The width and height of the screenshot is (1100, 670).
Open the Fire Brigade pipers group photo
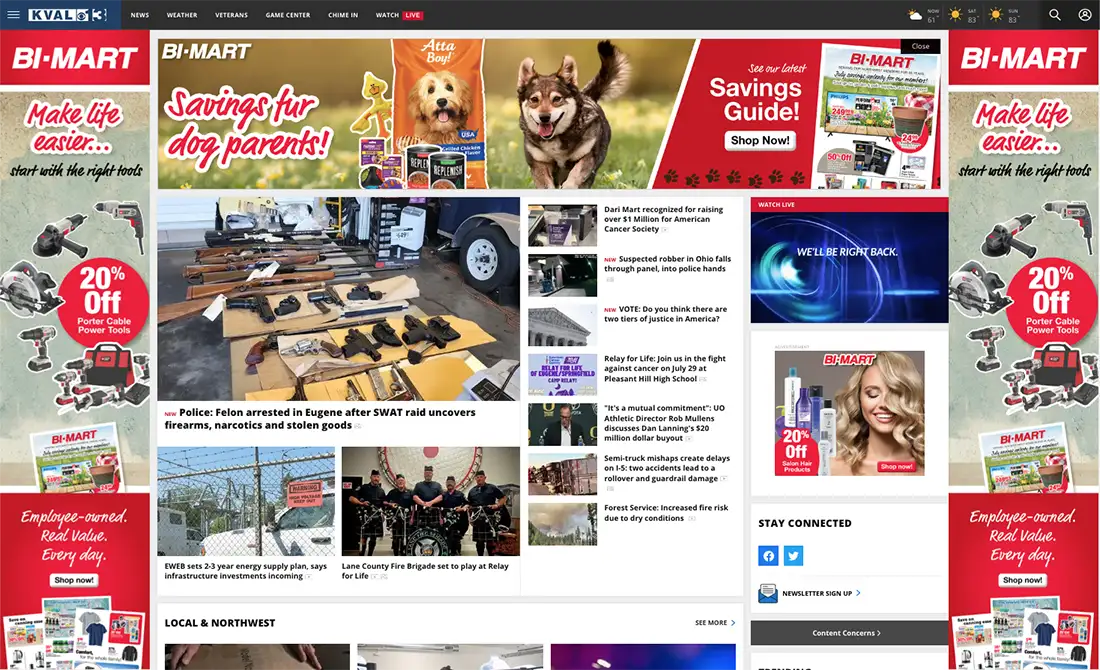[431, 501]
